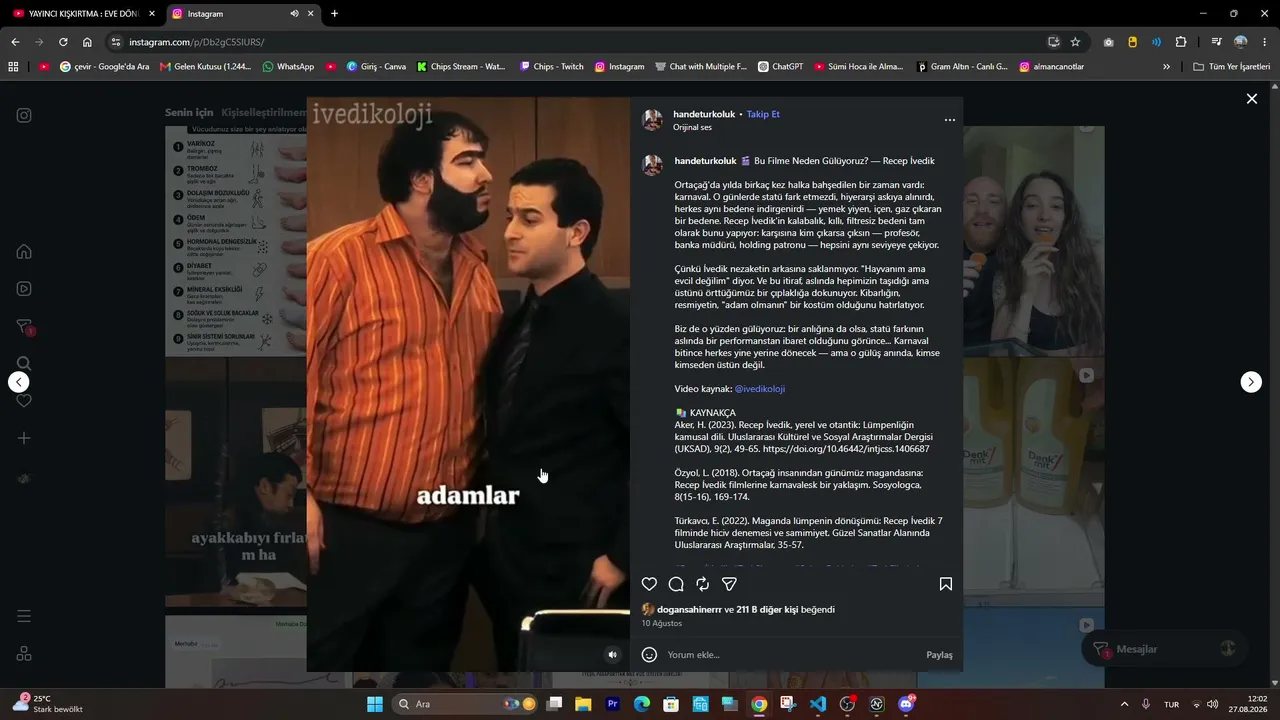Screen dimensions: 1280x720
Task: Repost the post with the repost icon
Action: (702, 584)
